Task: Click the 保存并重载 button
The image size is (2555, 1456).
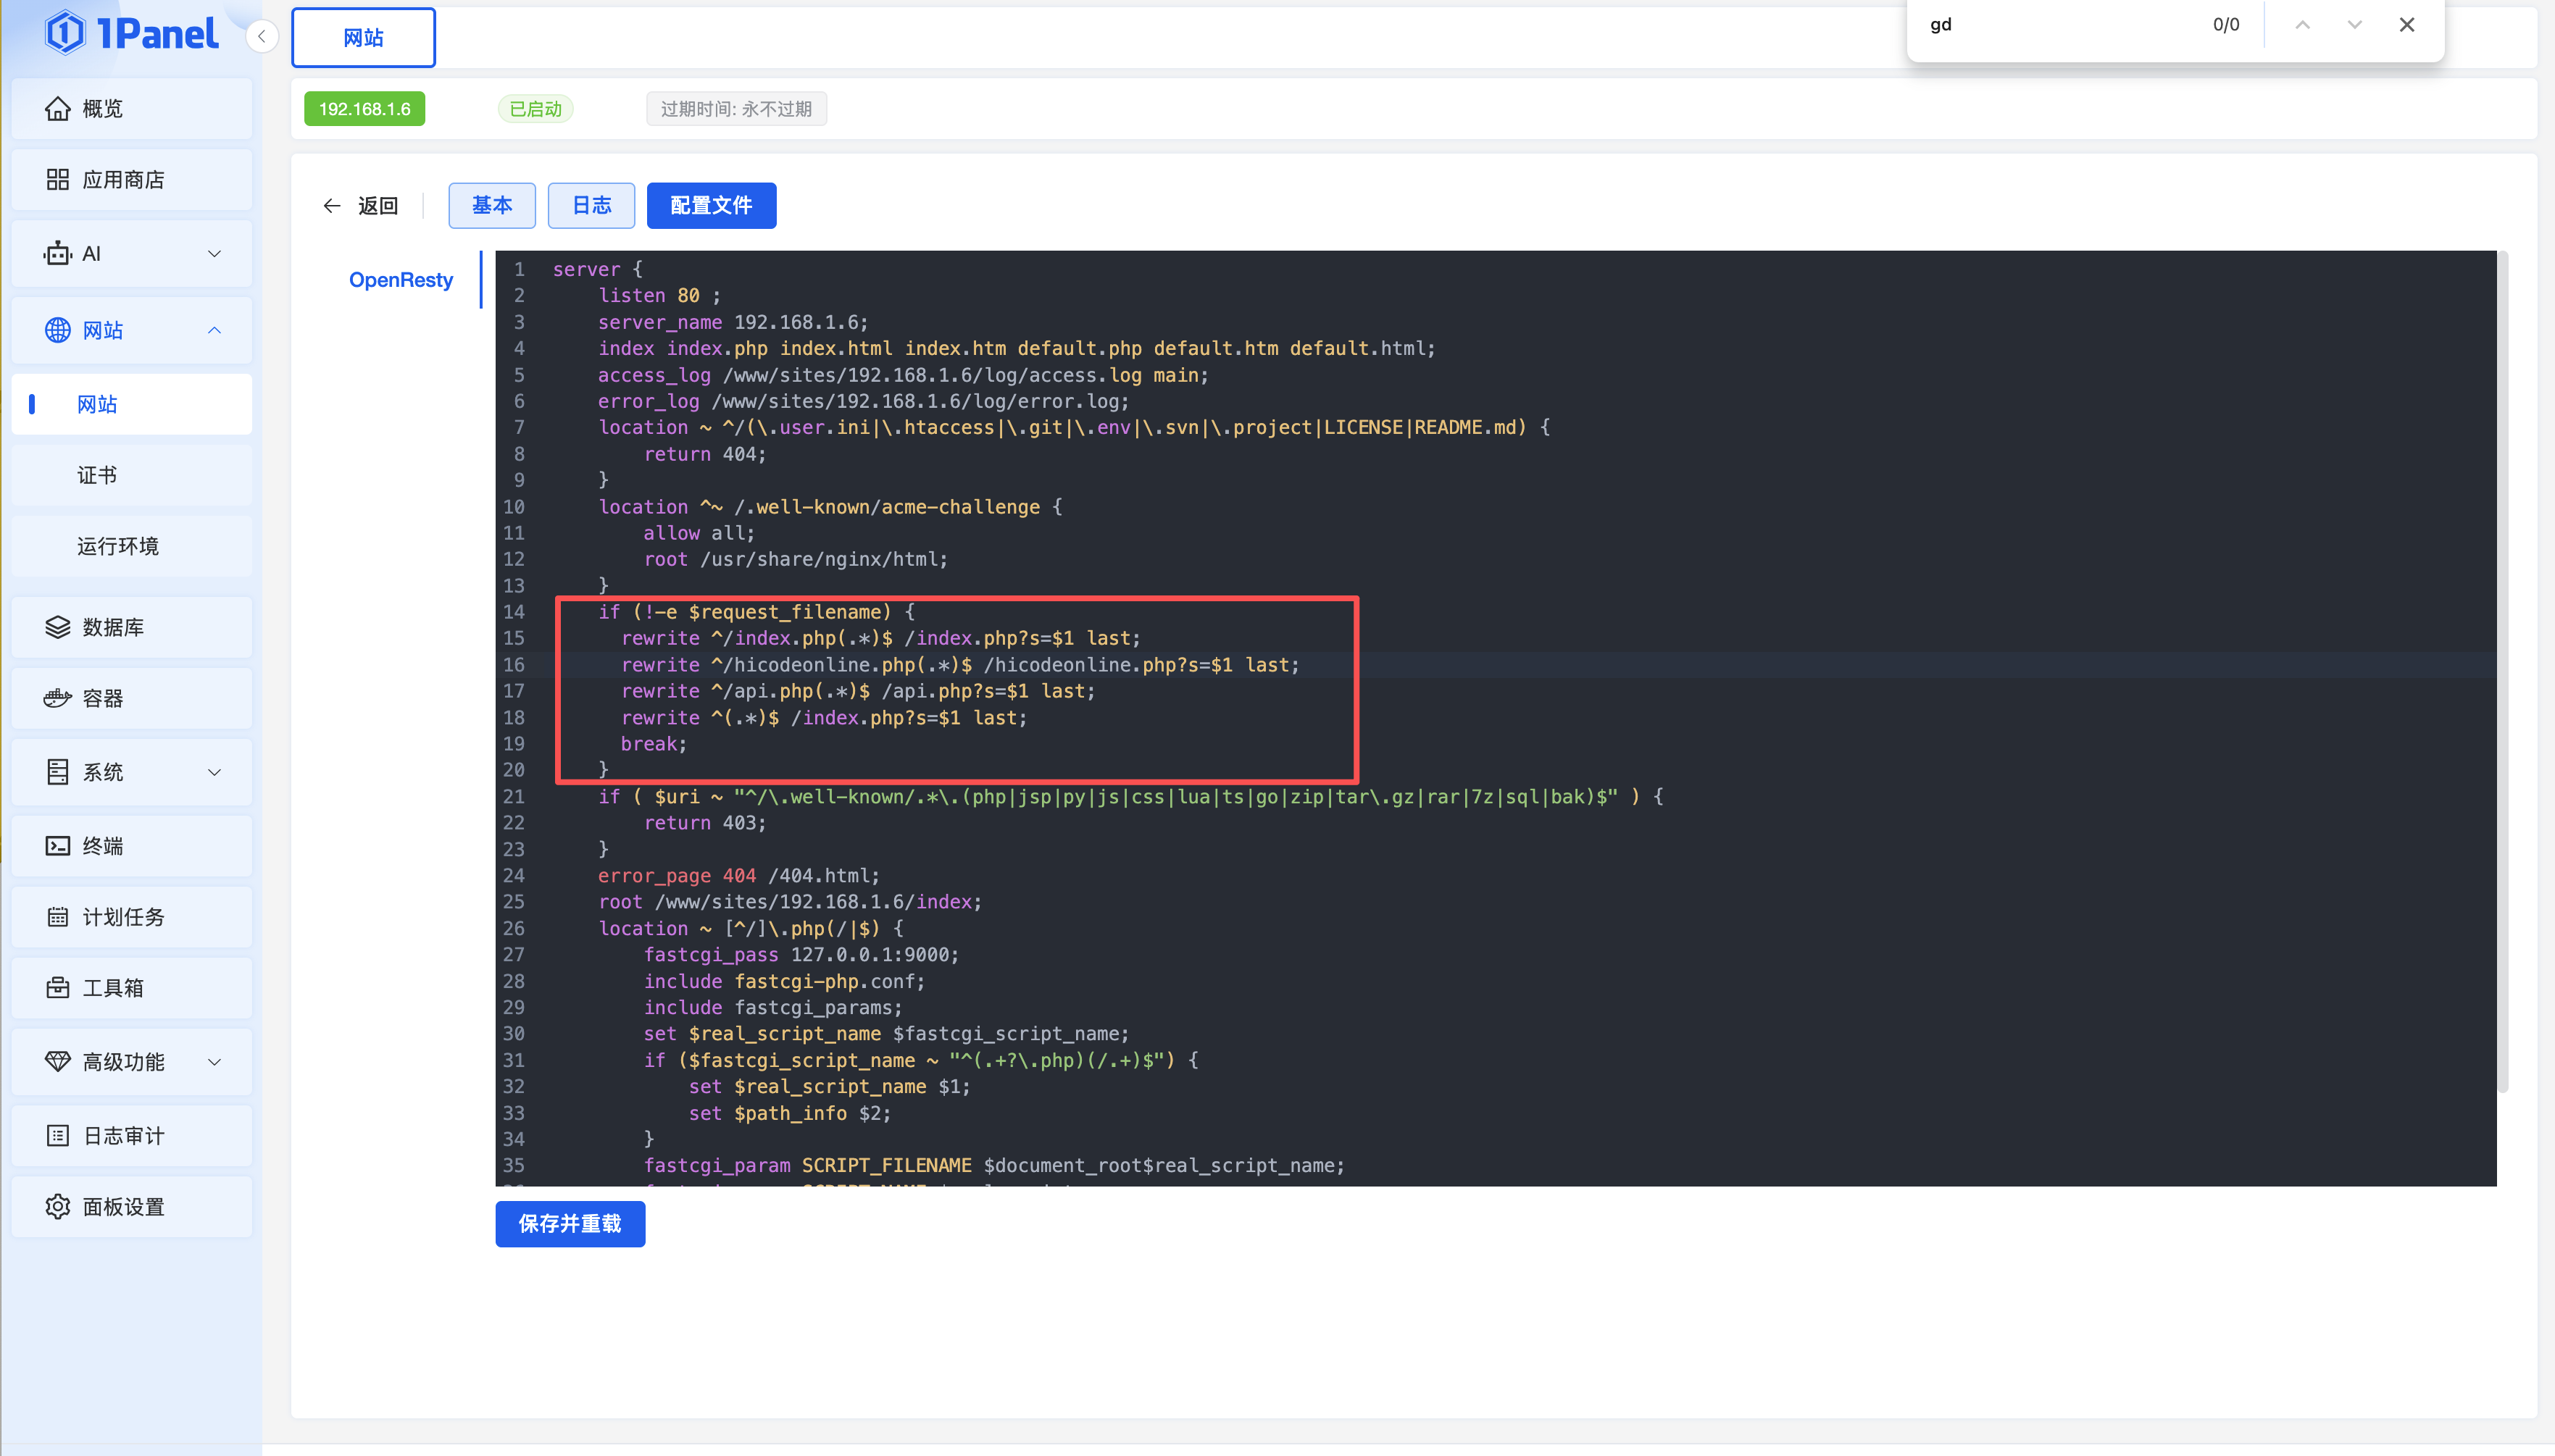Action: tap(570, 1224)
